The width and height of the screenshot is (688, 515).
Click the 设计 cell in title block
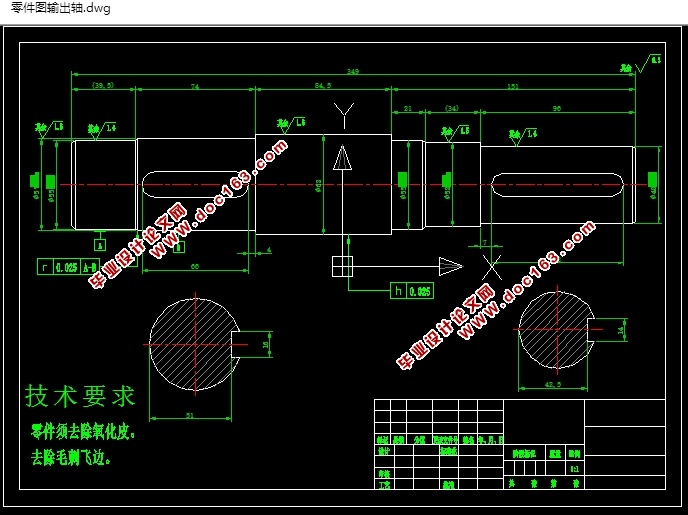(x=384, y=451)
